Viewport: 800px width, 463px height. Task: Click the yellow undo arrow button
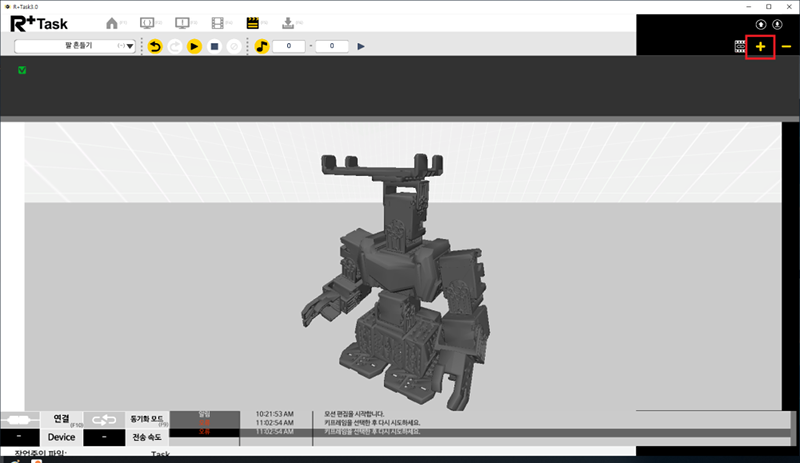[155, 46]
